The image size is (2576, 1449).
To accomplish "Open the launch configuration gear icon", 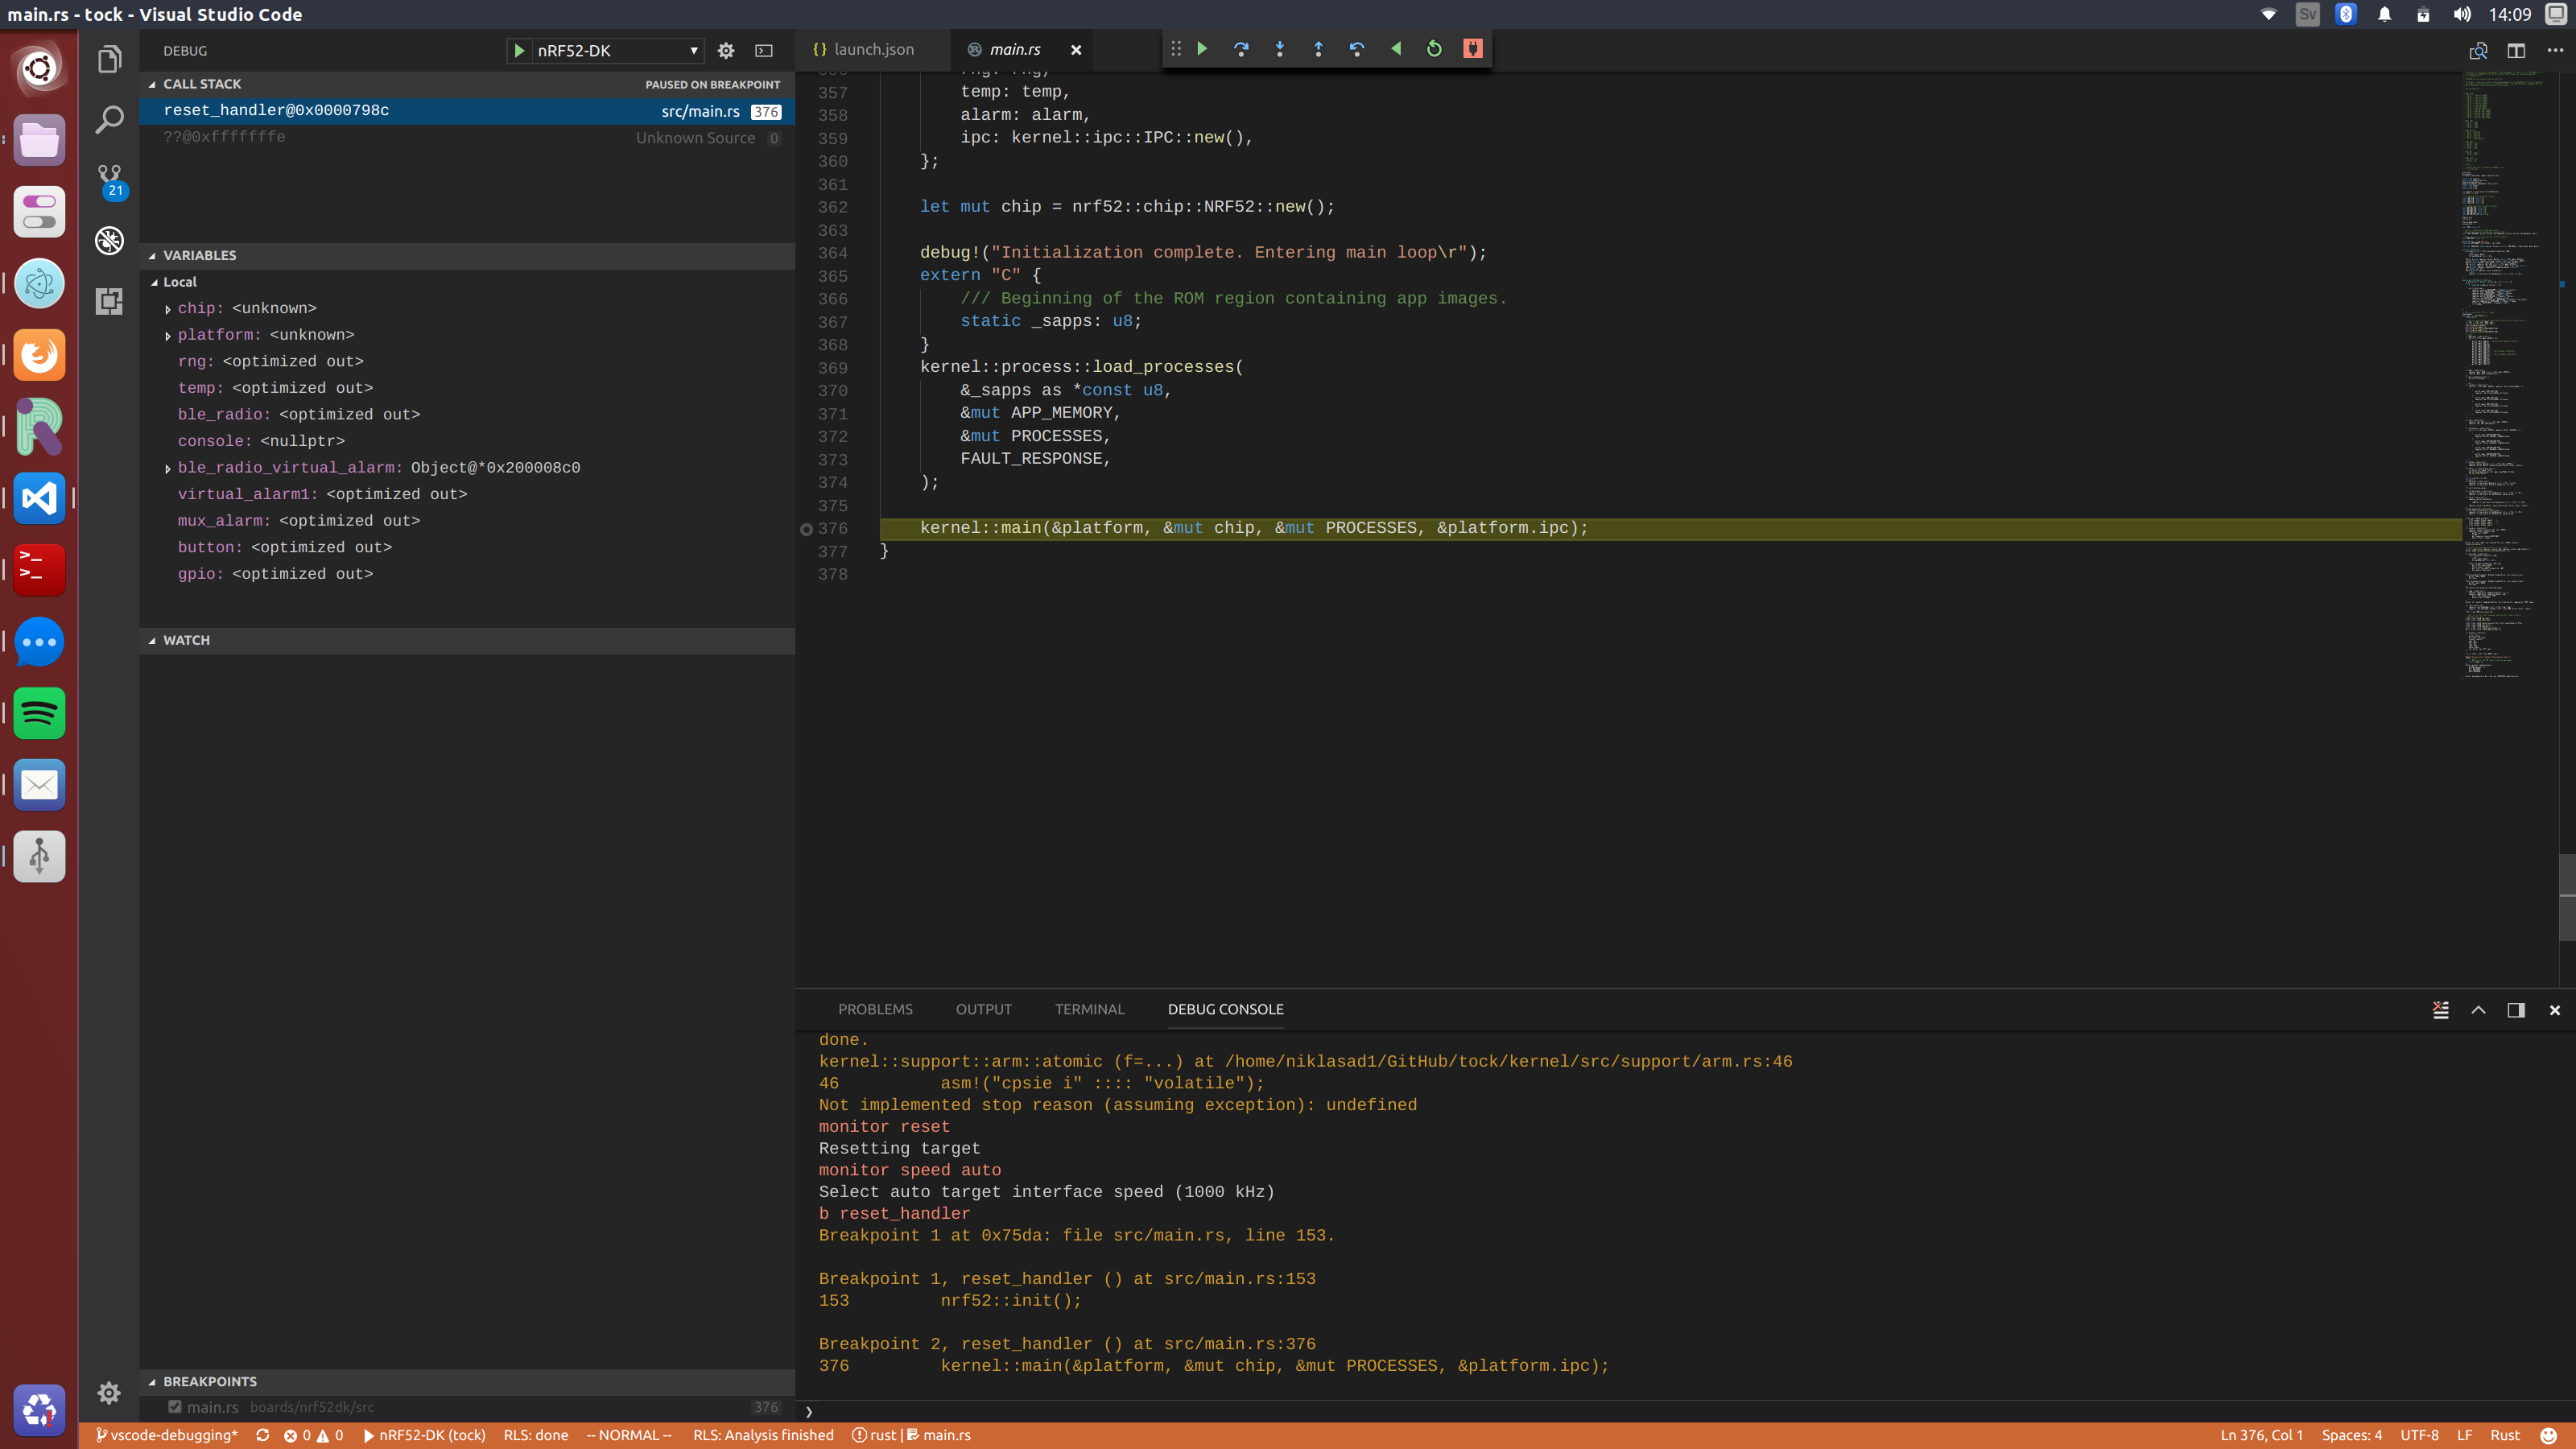I will click(x=726, y=51).
